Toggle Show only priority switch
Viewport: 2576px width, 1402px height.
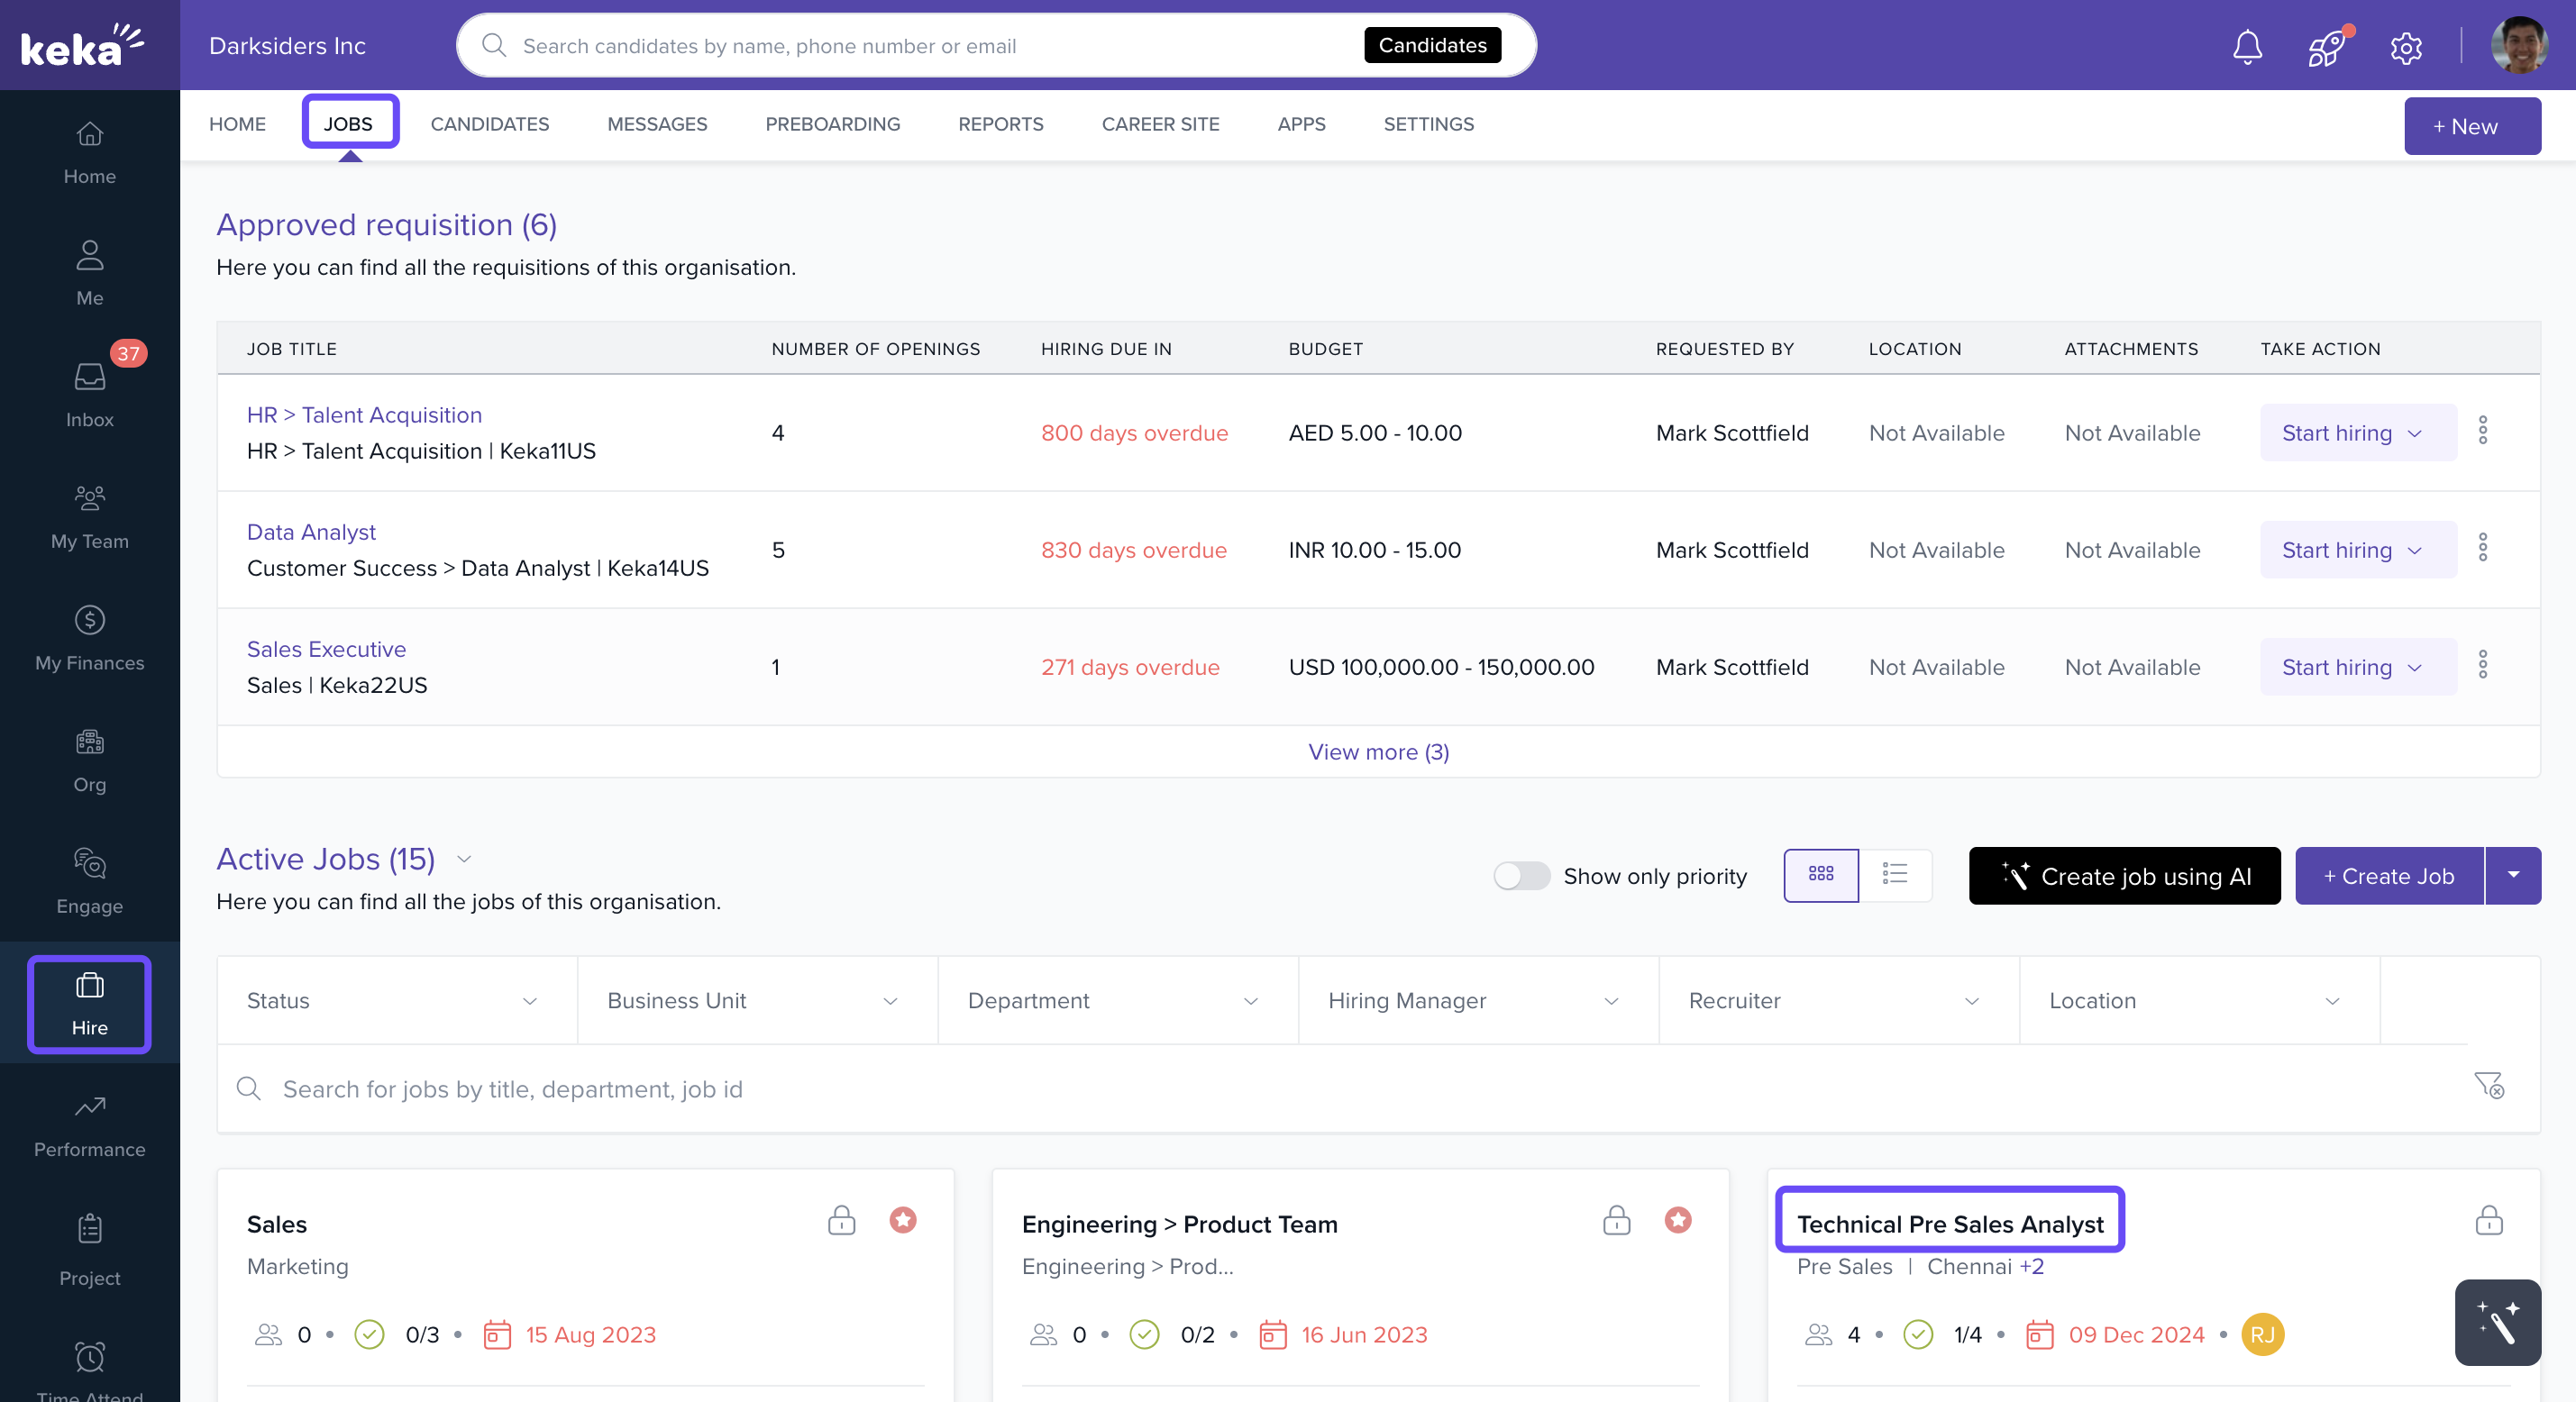[x=1521, y=876]
